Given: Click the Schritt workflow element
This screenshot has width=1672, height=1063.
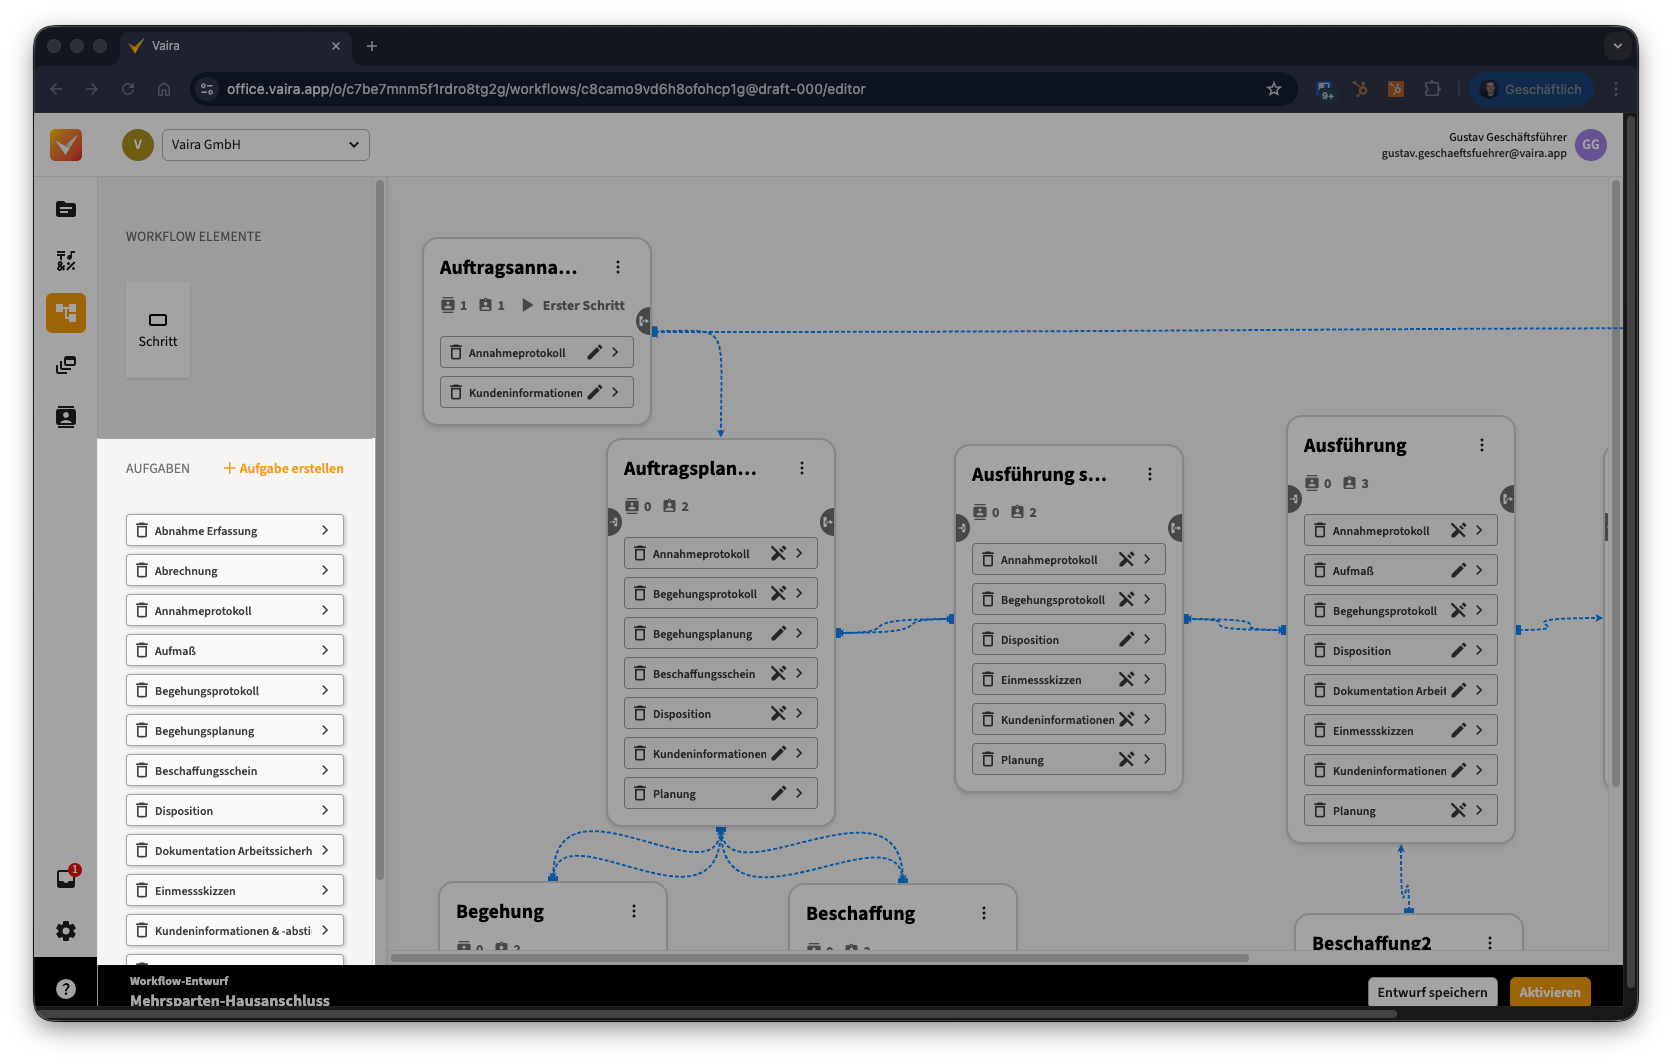Looking at the screenshot, I should [158, 330].
